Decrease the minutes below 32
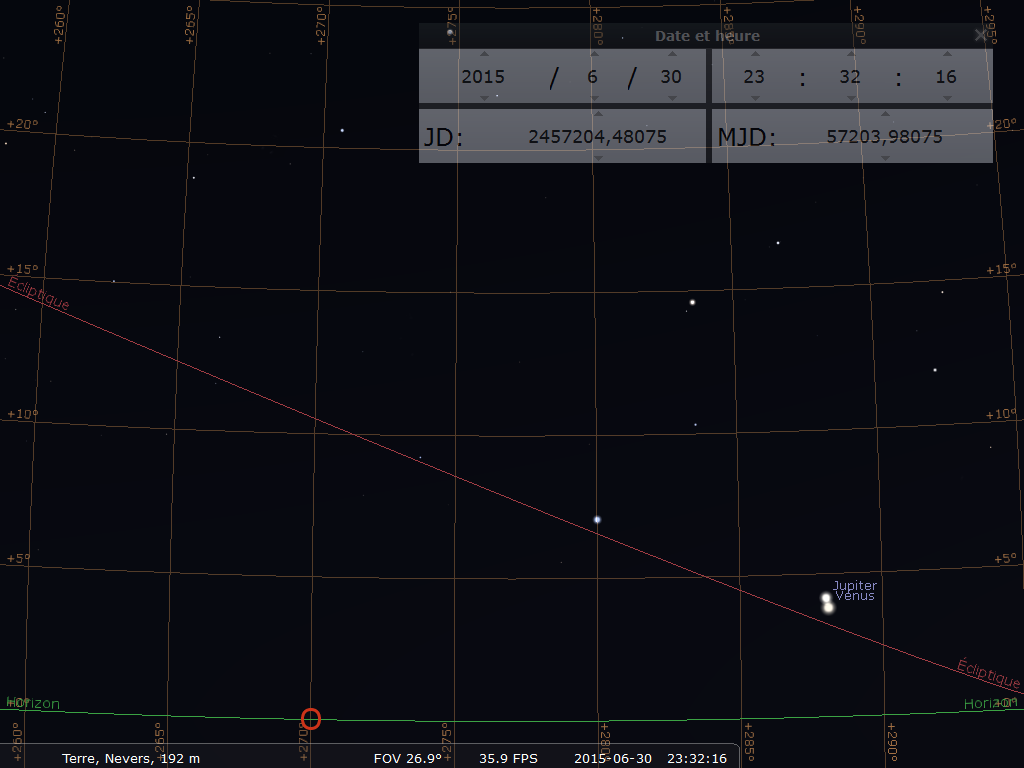 (x=850, y=97)
